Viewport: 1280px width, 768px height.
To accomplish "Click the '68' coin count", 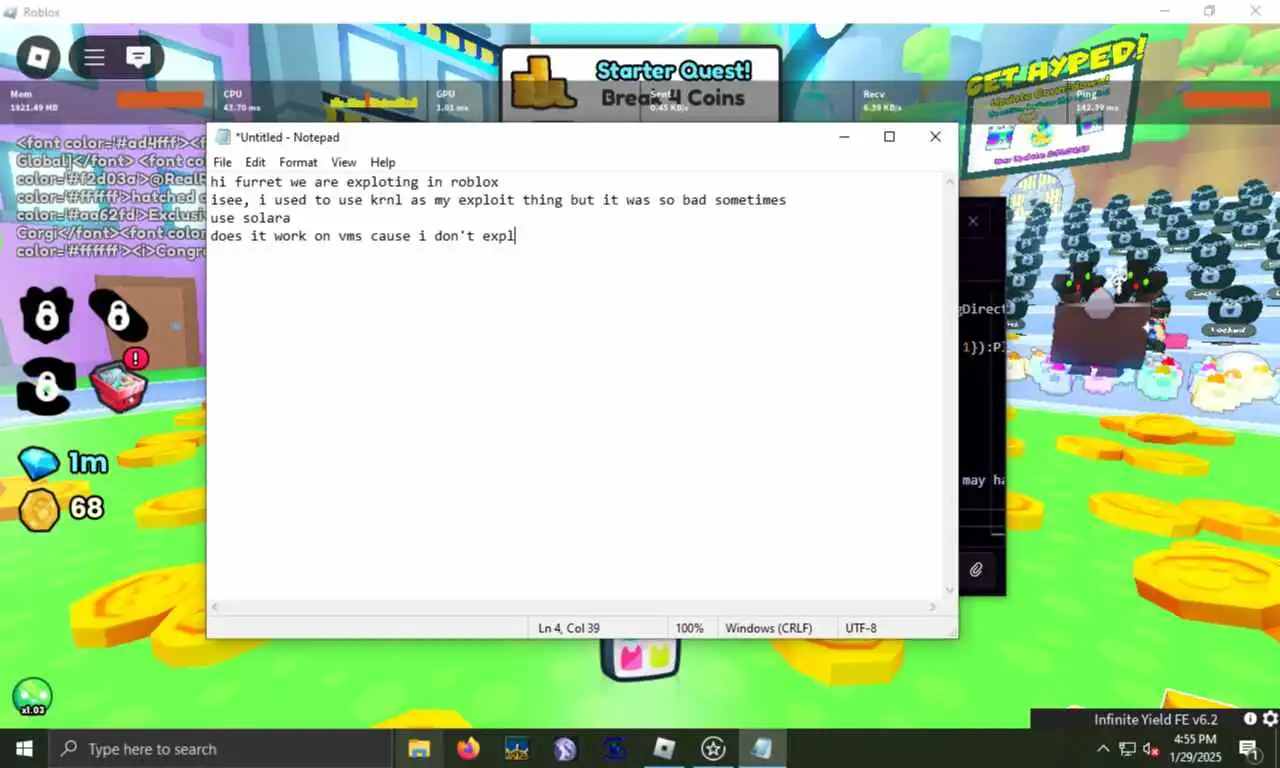I will (x=86, y=508).
